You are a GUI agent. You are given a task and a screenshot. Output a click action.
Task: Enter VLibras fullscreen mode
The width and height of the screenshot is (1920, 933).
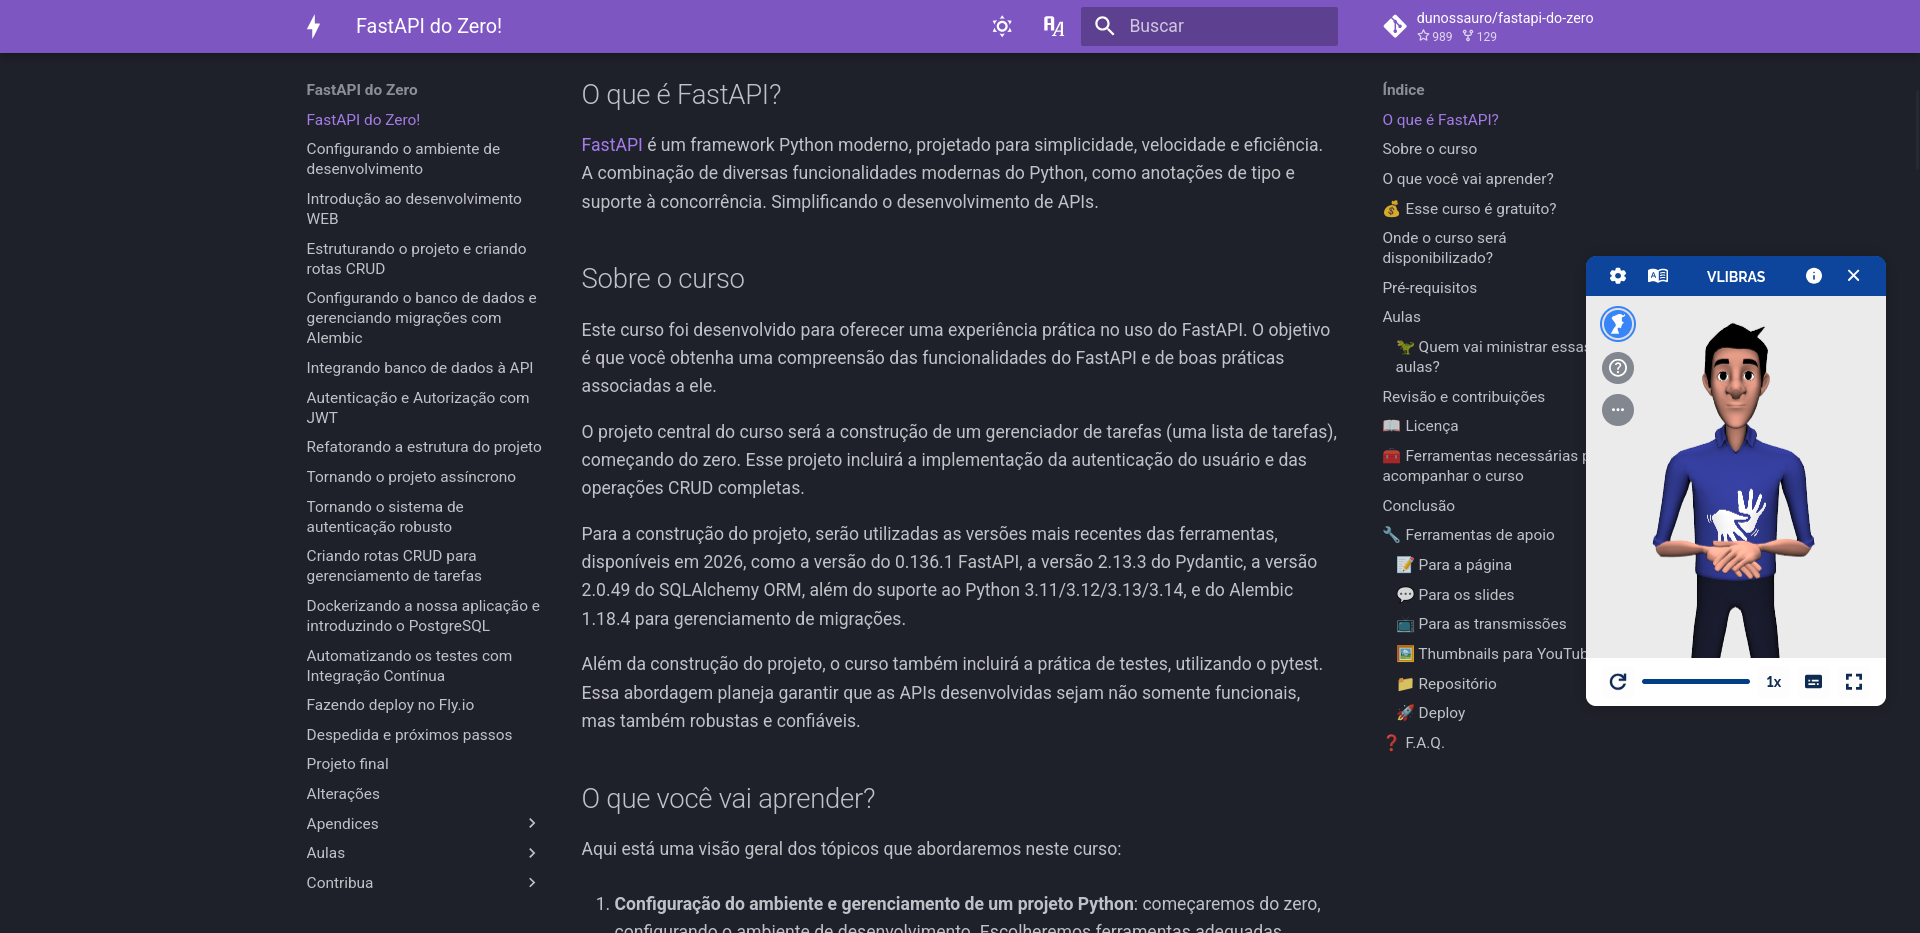coord(1854,682)
